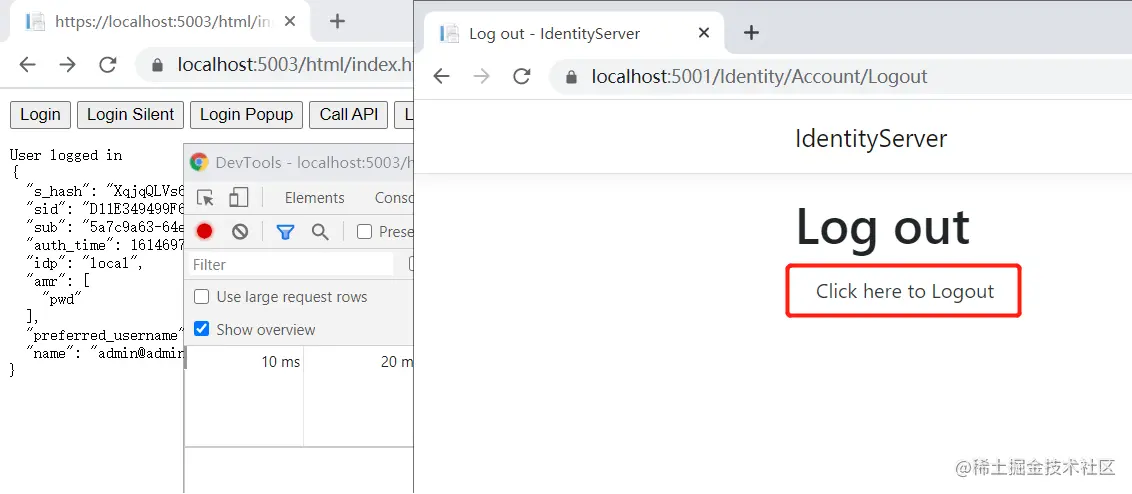Enable Use large request rows

(203, 297)
